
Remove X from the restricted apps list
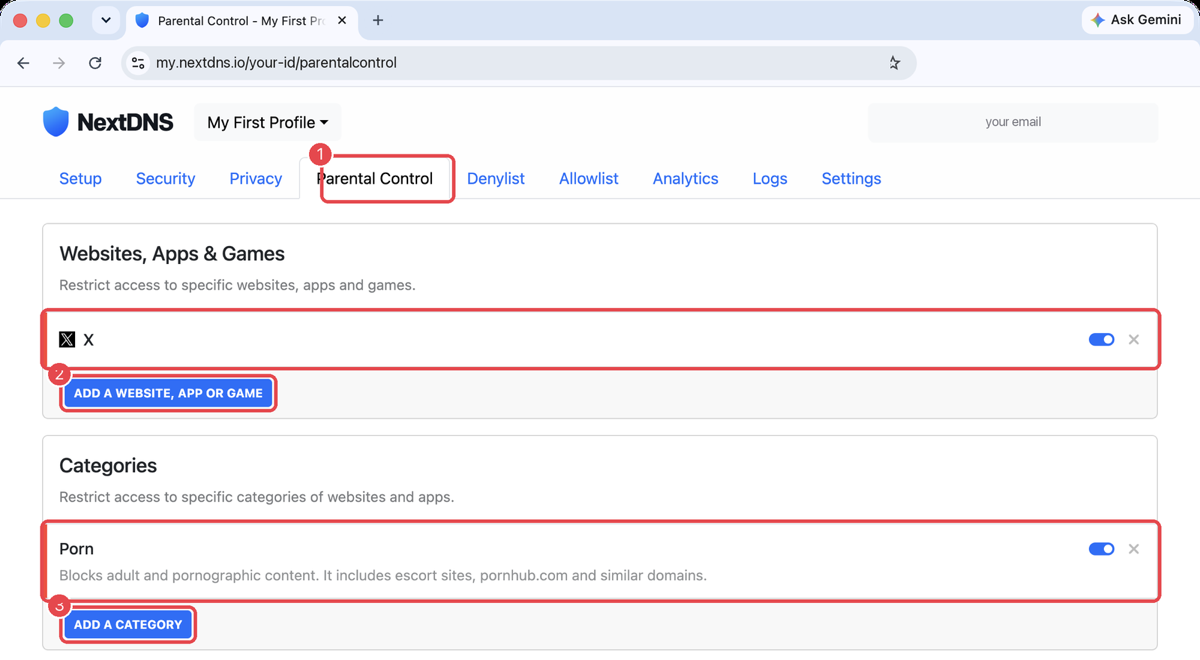coord(1134,340)
